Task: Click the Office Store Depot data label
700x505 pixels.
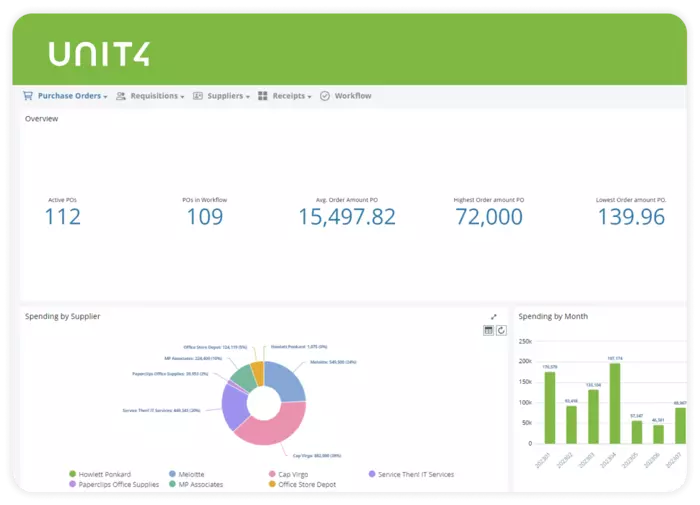Action: pos(215,347)
